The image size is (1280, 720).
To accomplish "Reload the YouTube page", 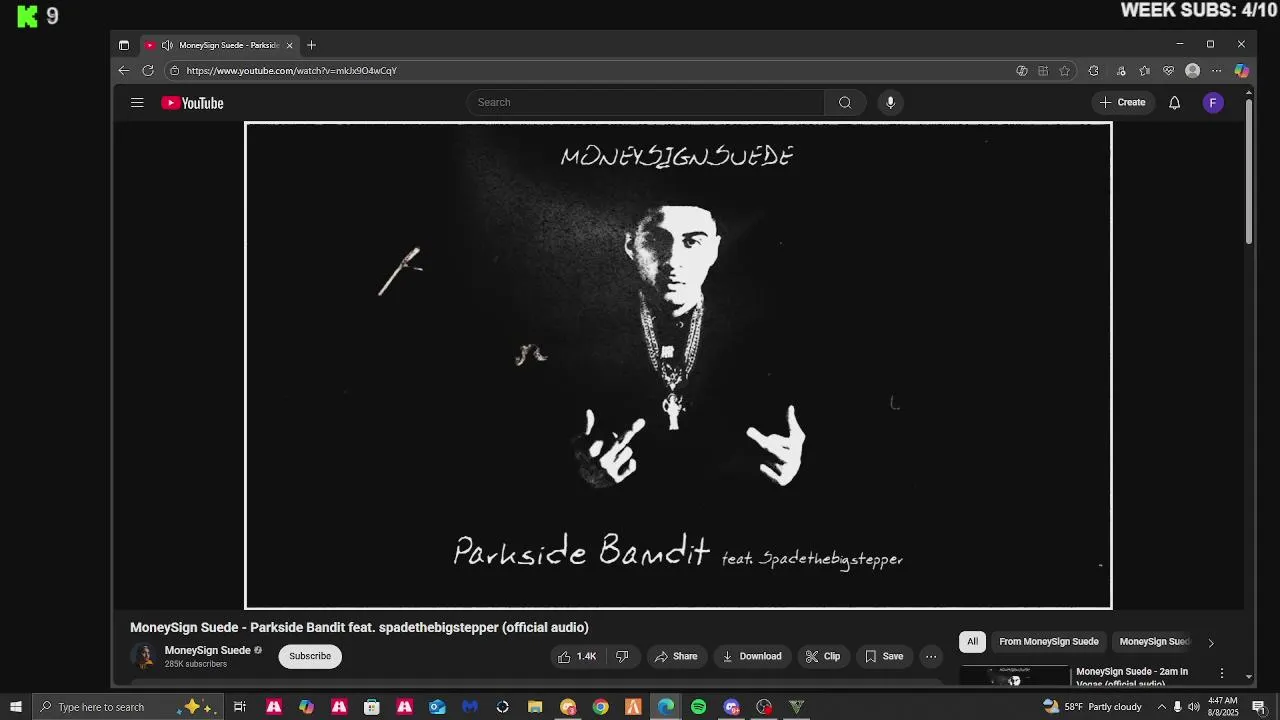I will pos(148,70).
